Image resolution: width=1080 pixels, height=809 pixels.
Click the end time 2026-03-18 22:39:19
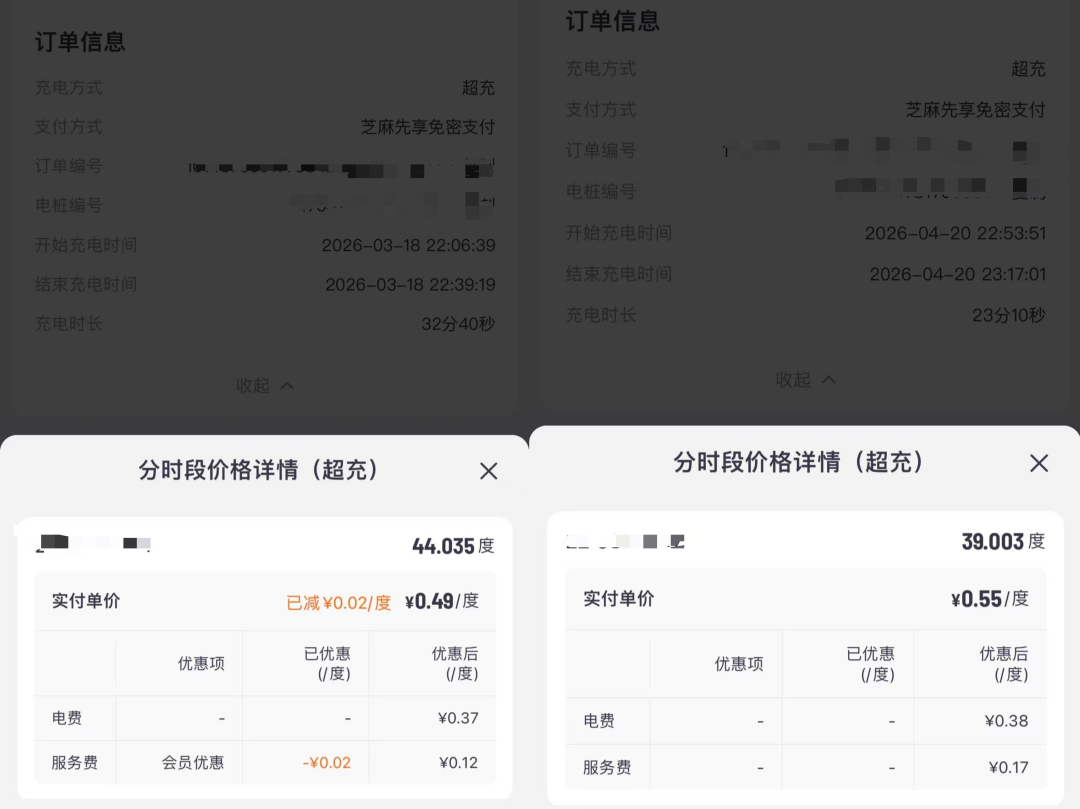click(410, 285)
